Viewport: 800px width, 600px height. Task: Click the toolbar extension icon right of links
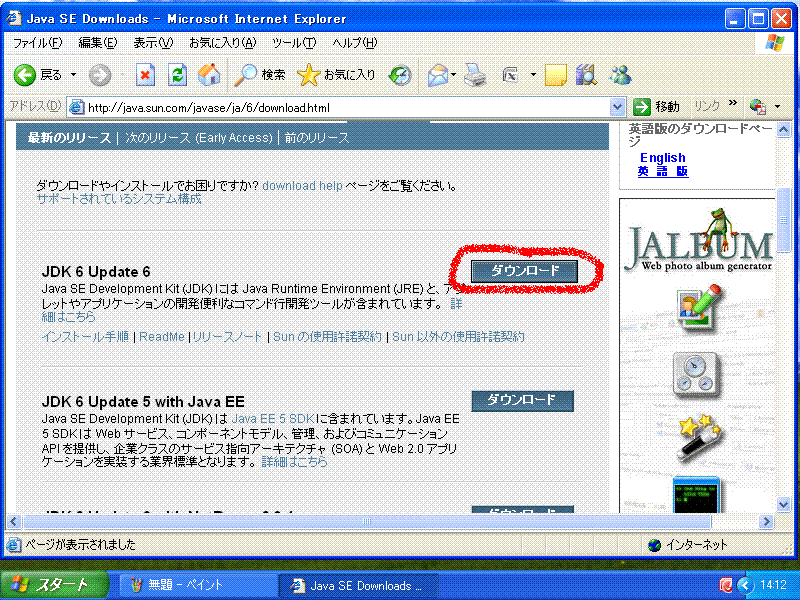click(758, 107)
